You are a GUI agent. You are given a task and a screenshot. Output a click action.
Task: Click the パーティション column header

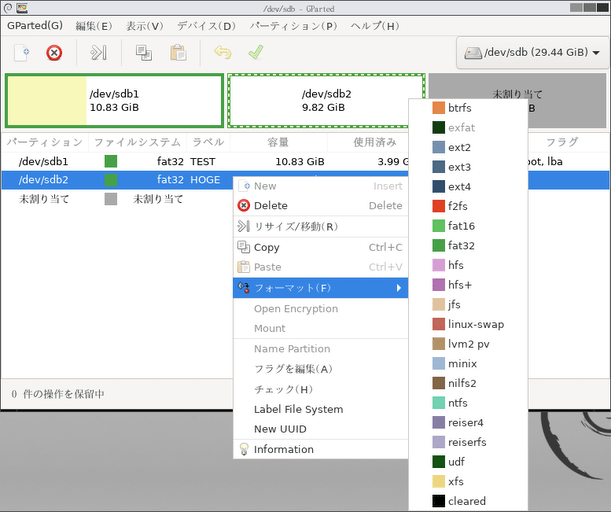click(x=45, y=142)
